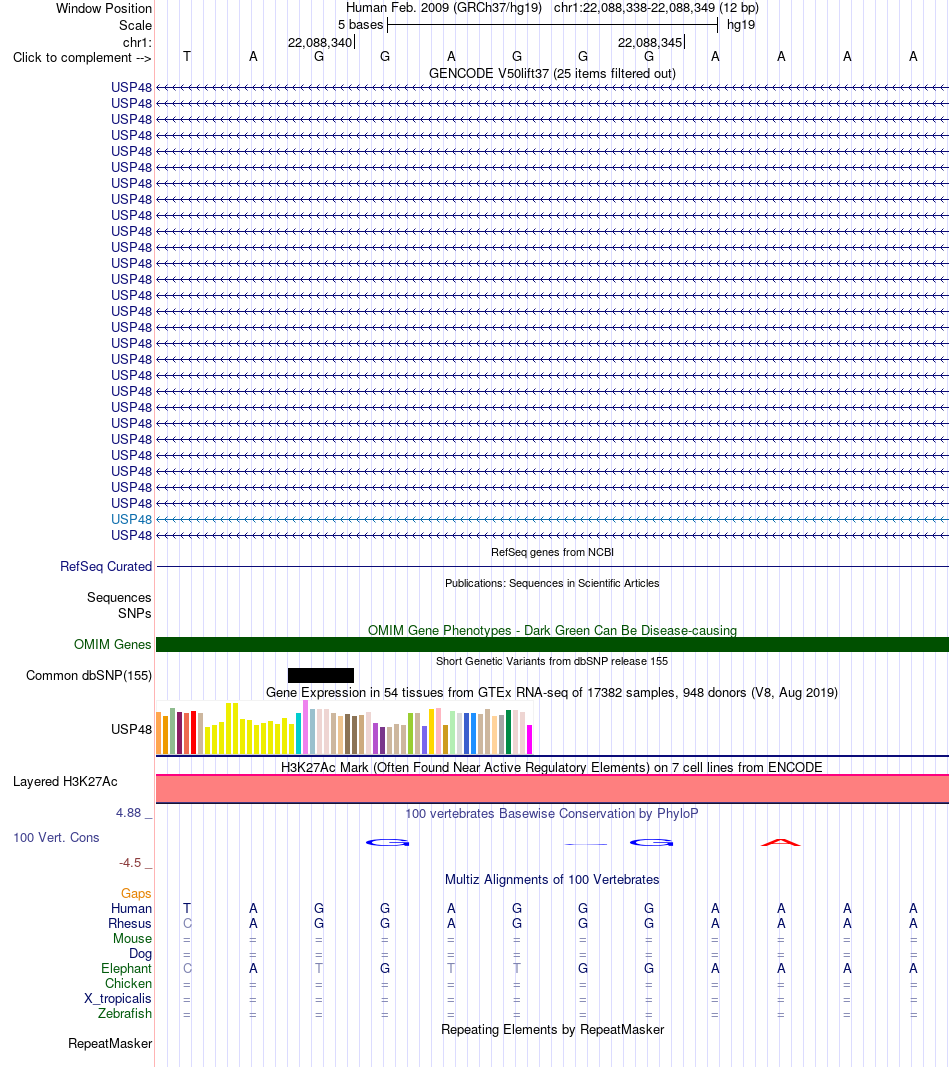Open 'Repeating Elements by RepeatMasker' title
Image resolution: width=950 pixels, height=1067 pixels.
[552, 1030]
